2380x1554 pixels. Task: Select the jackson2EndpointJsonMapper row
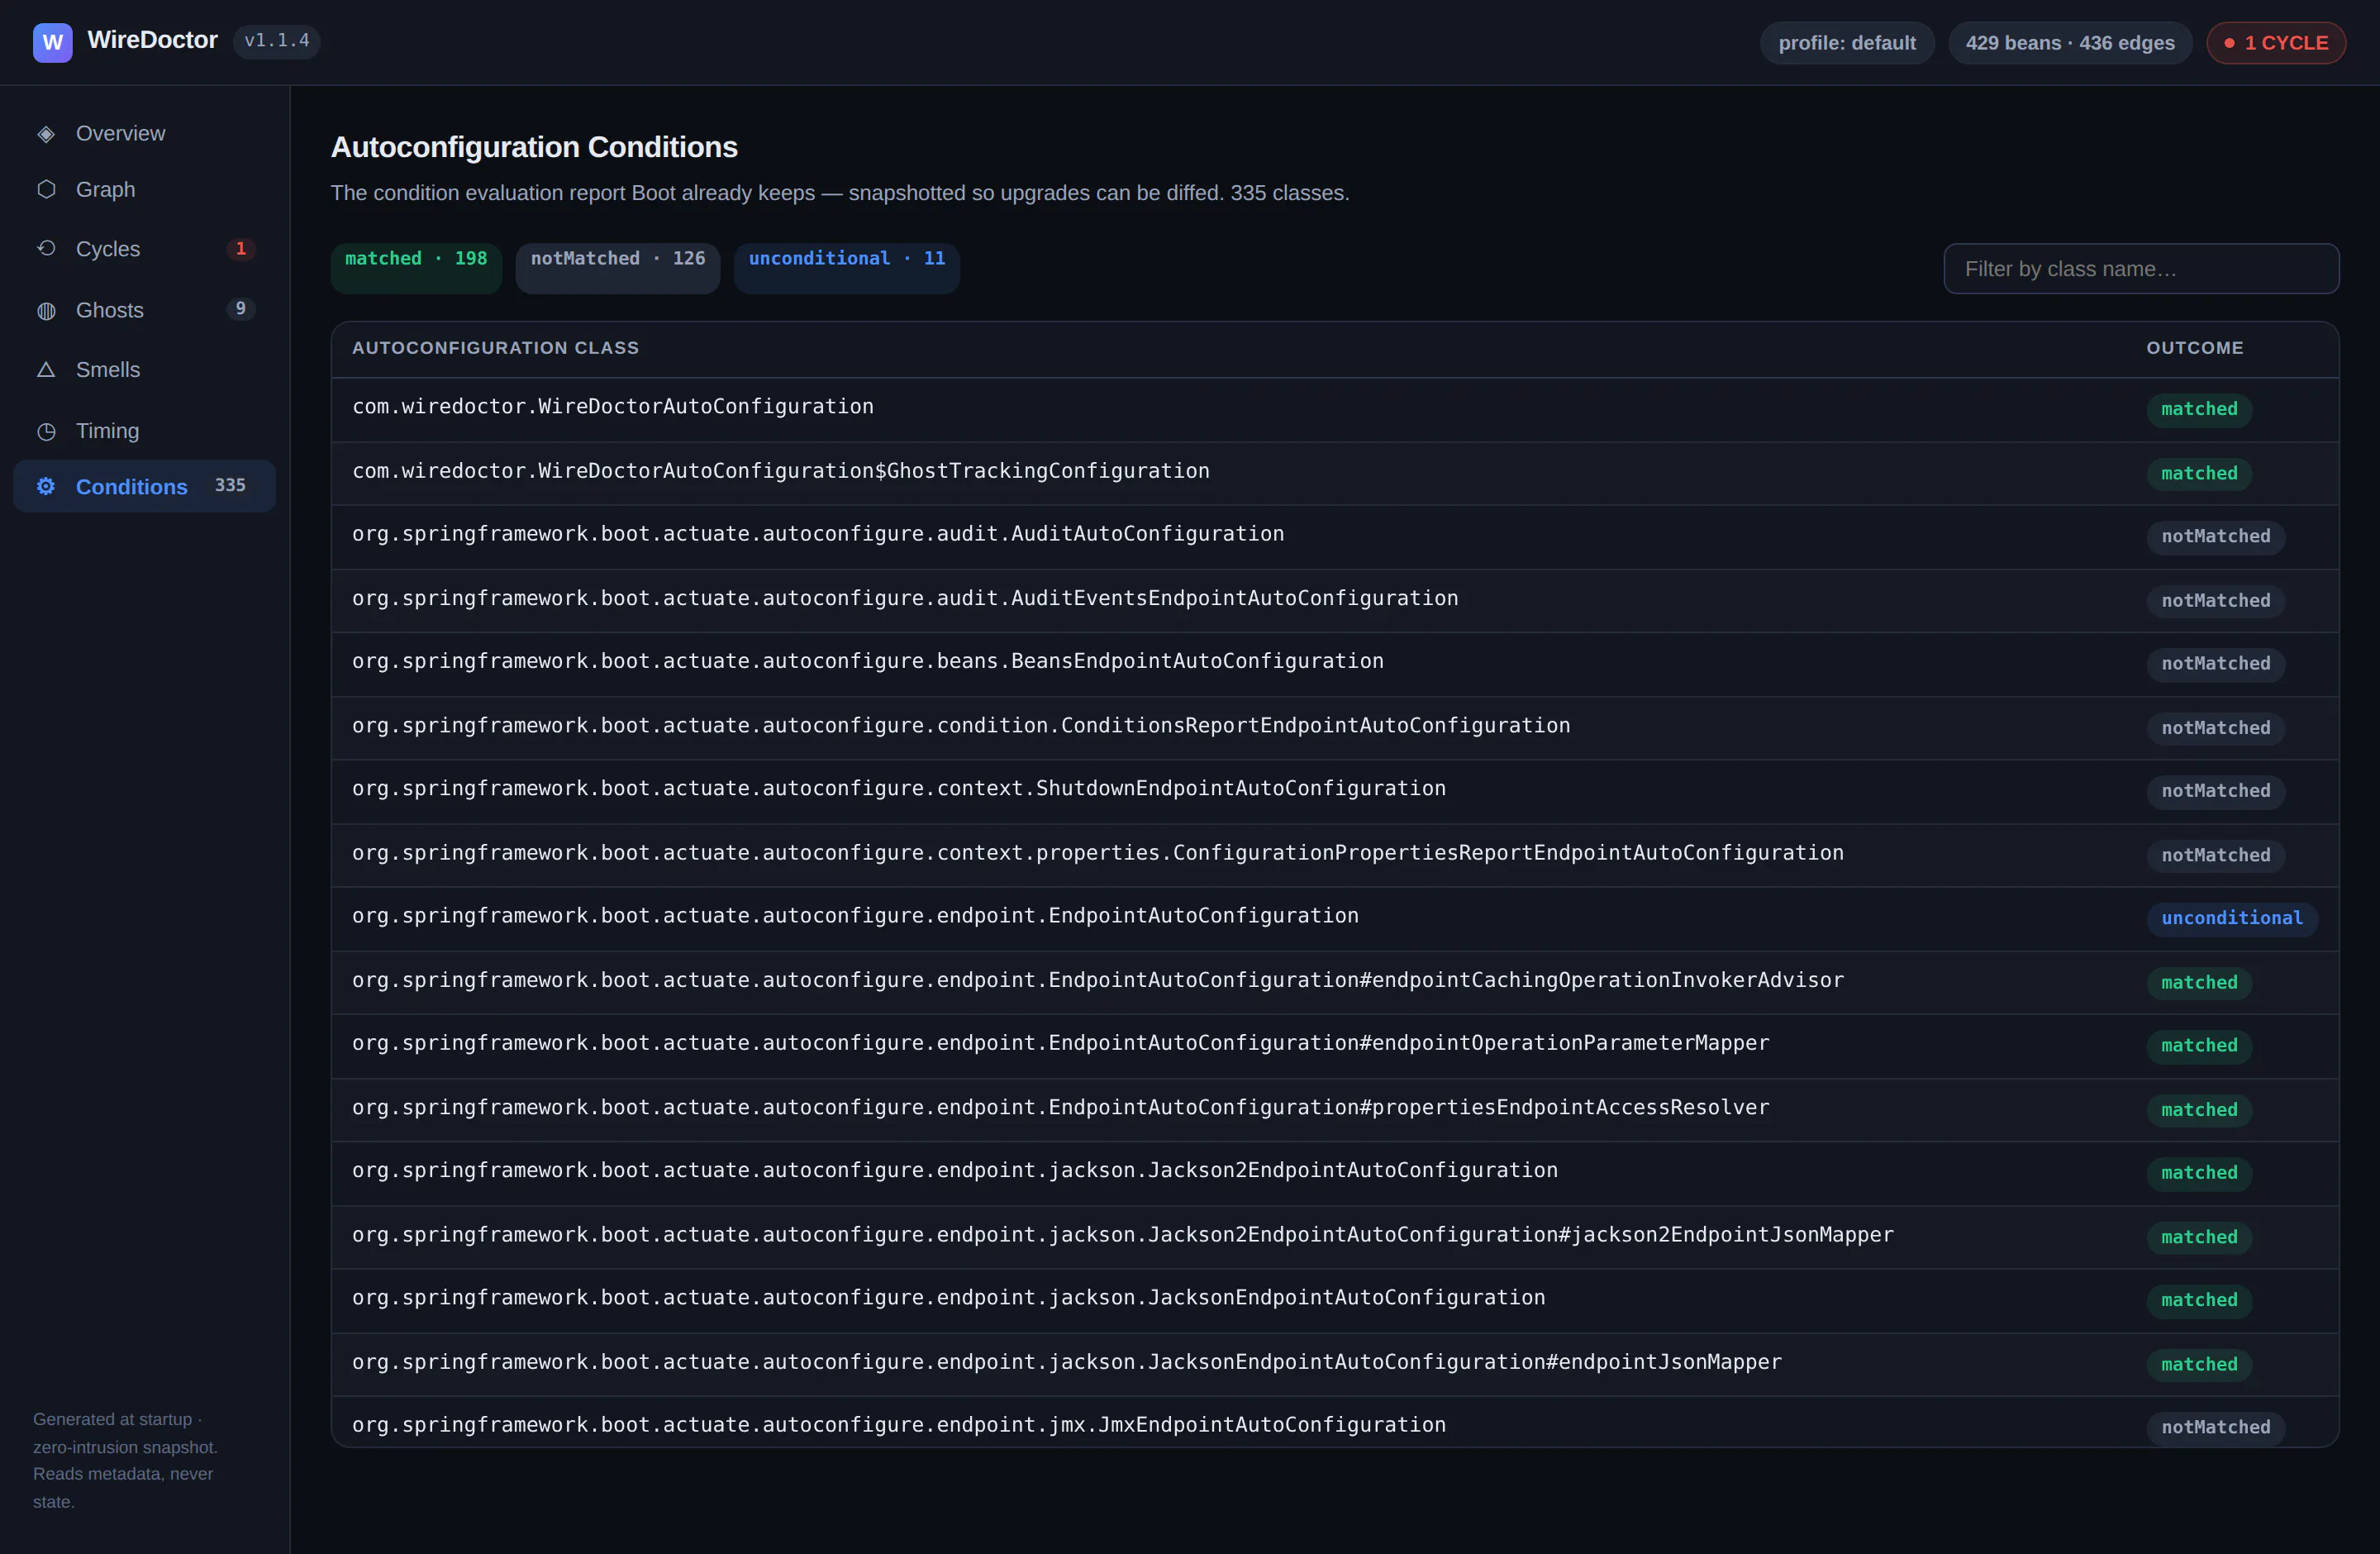1335,1237
